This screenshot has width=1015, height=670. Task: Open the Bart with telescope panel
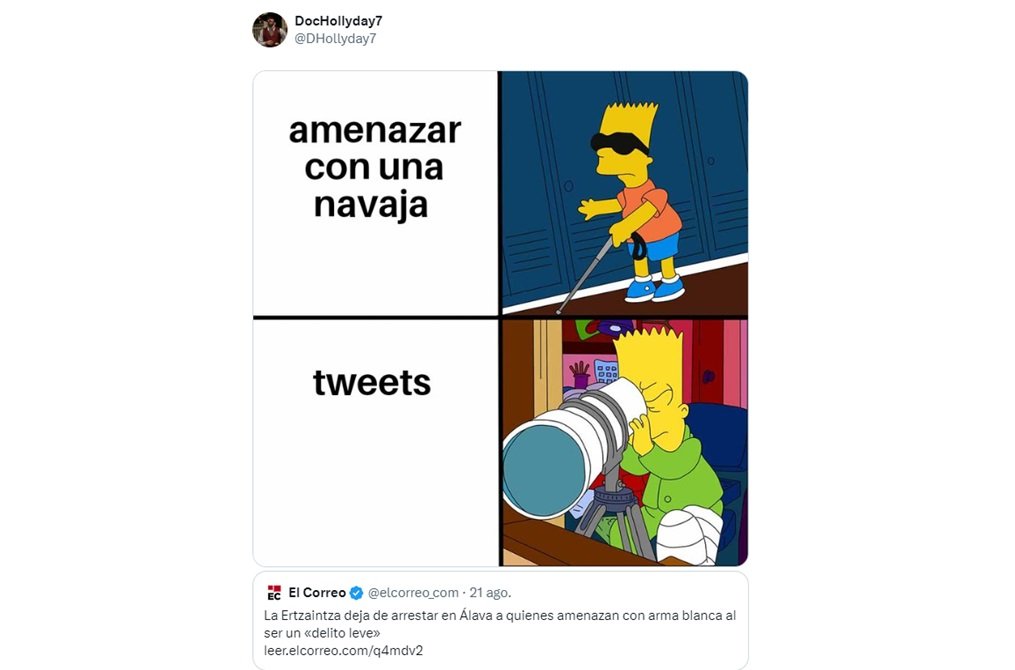[625, 443]
